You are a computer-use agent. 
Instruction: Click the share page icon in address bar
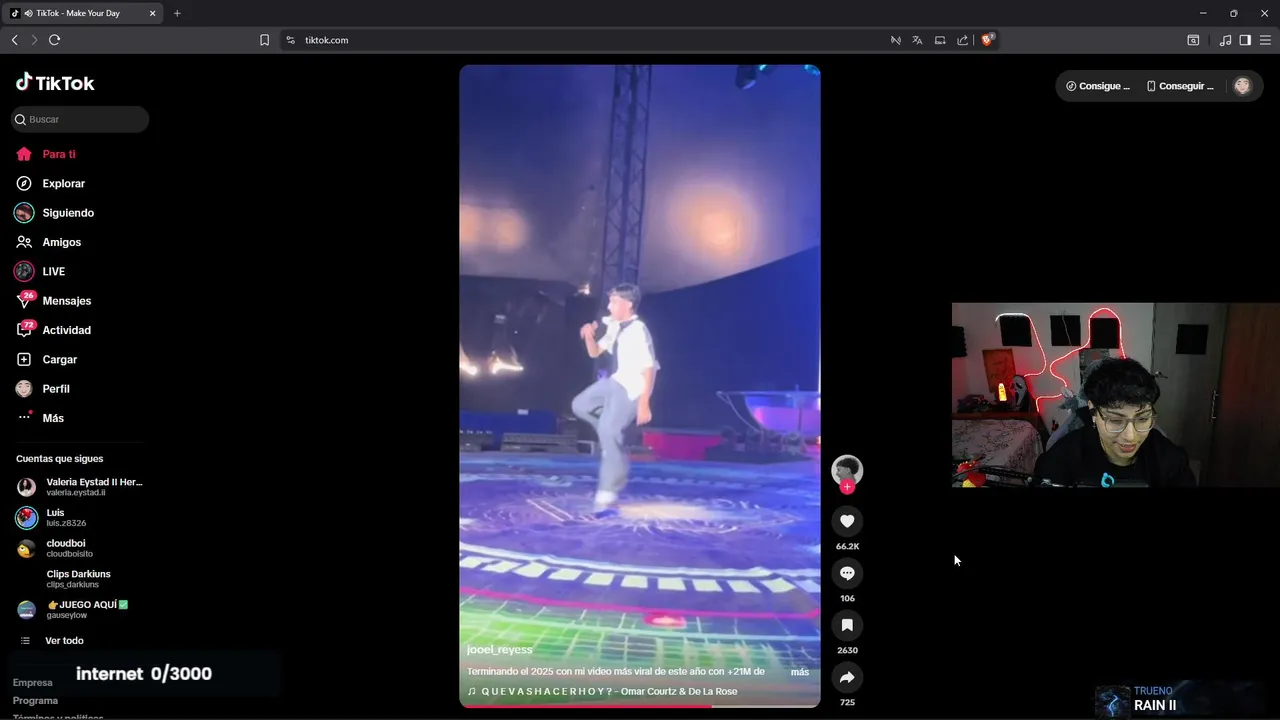pos(962,40)
